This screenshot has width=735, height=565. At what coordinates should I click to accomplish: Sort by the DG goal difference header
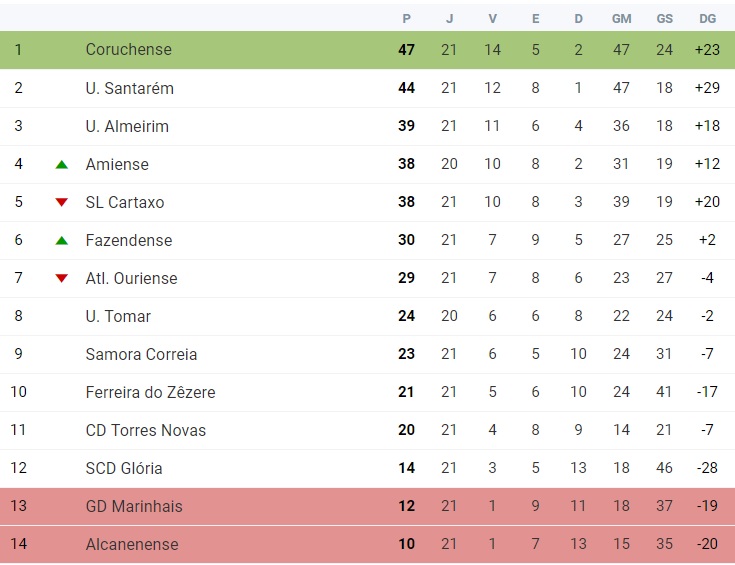pyautogui.click(x=707, y=18)
